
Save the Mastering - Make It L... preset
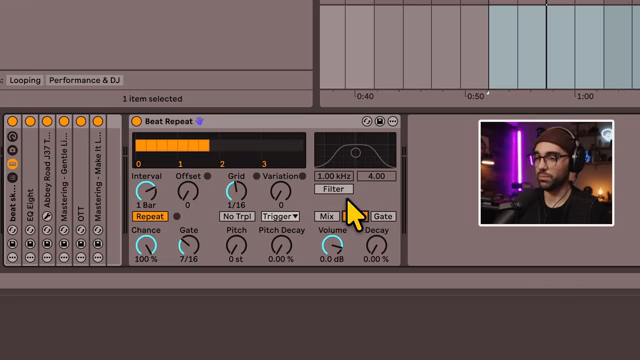click(x=98, y=244)
